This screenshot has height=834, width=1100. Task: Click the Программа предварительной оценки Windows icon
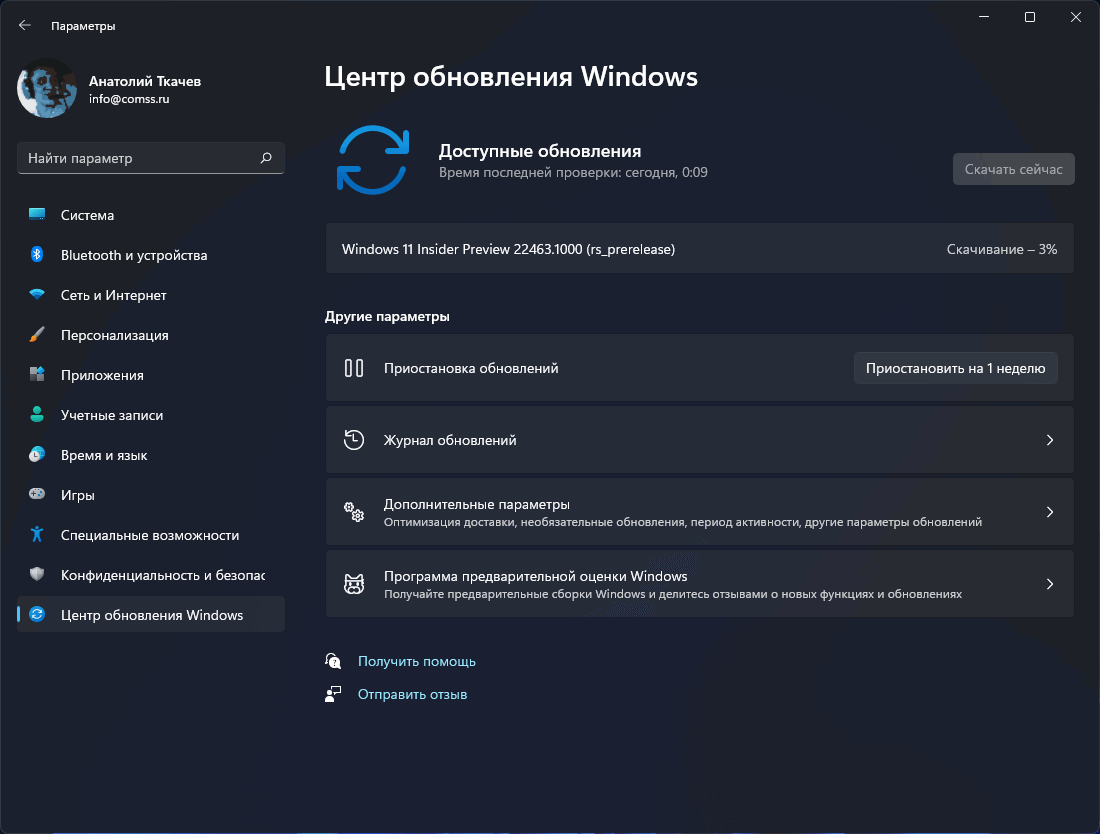[353, 584]
